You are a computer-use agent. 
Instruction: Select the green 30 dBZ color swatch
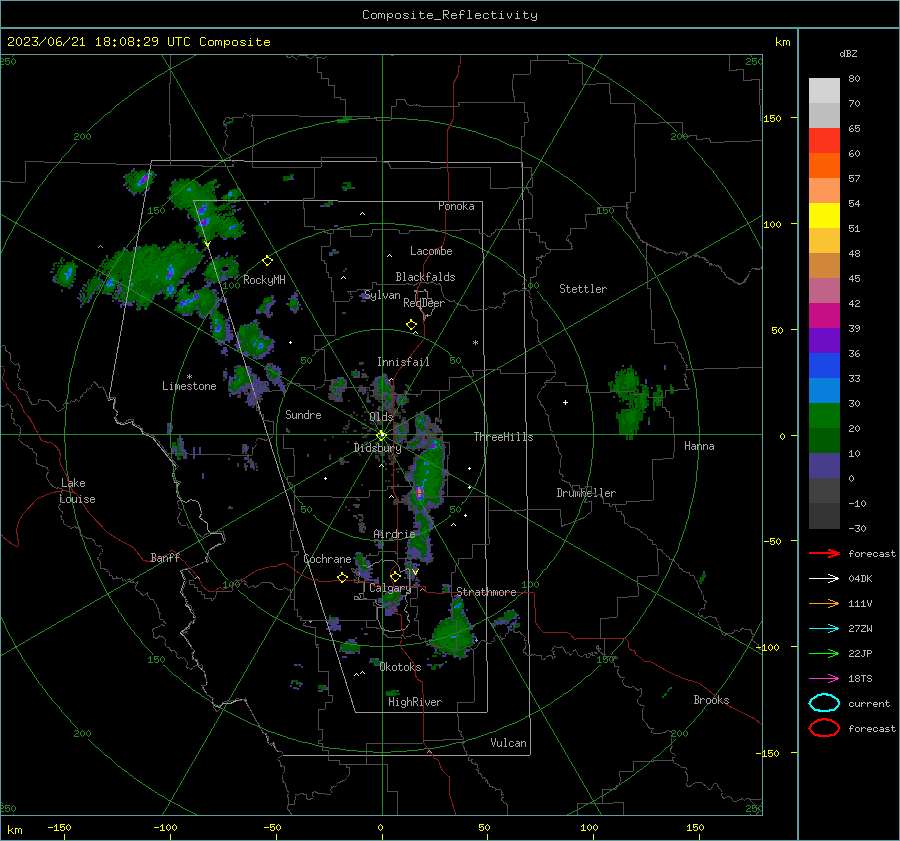pos(824,415)
